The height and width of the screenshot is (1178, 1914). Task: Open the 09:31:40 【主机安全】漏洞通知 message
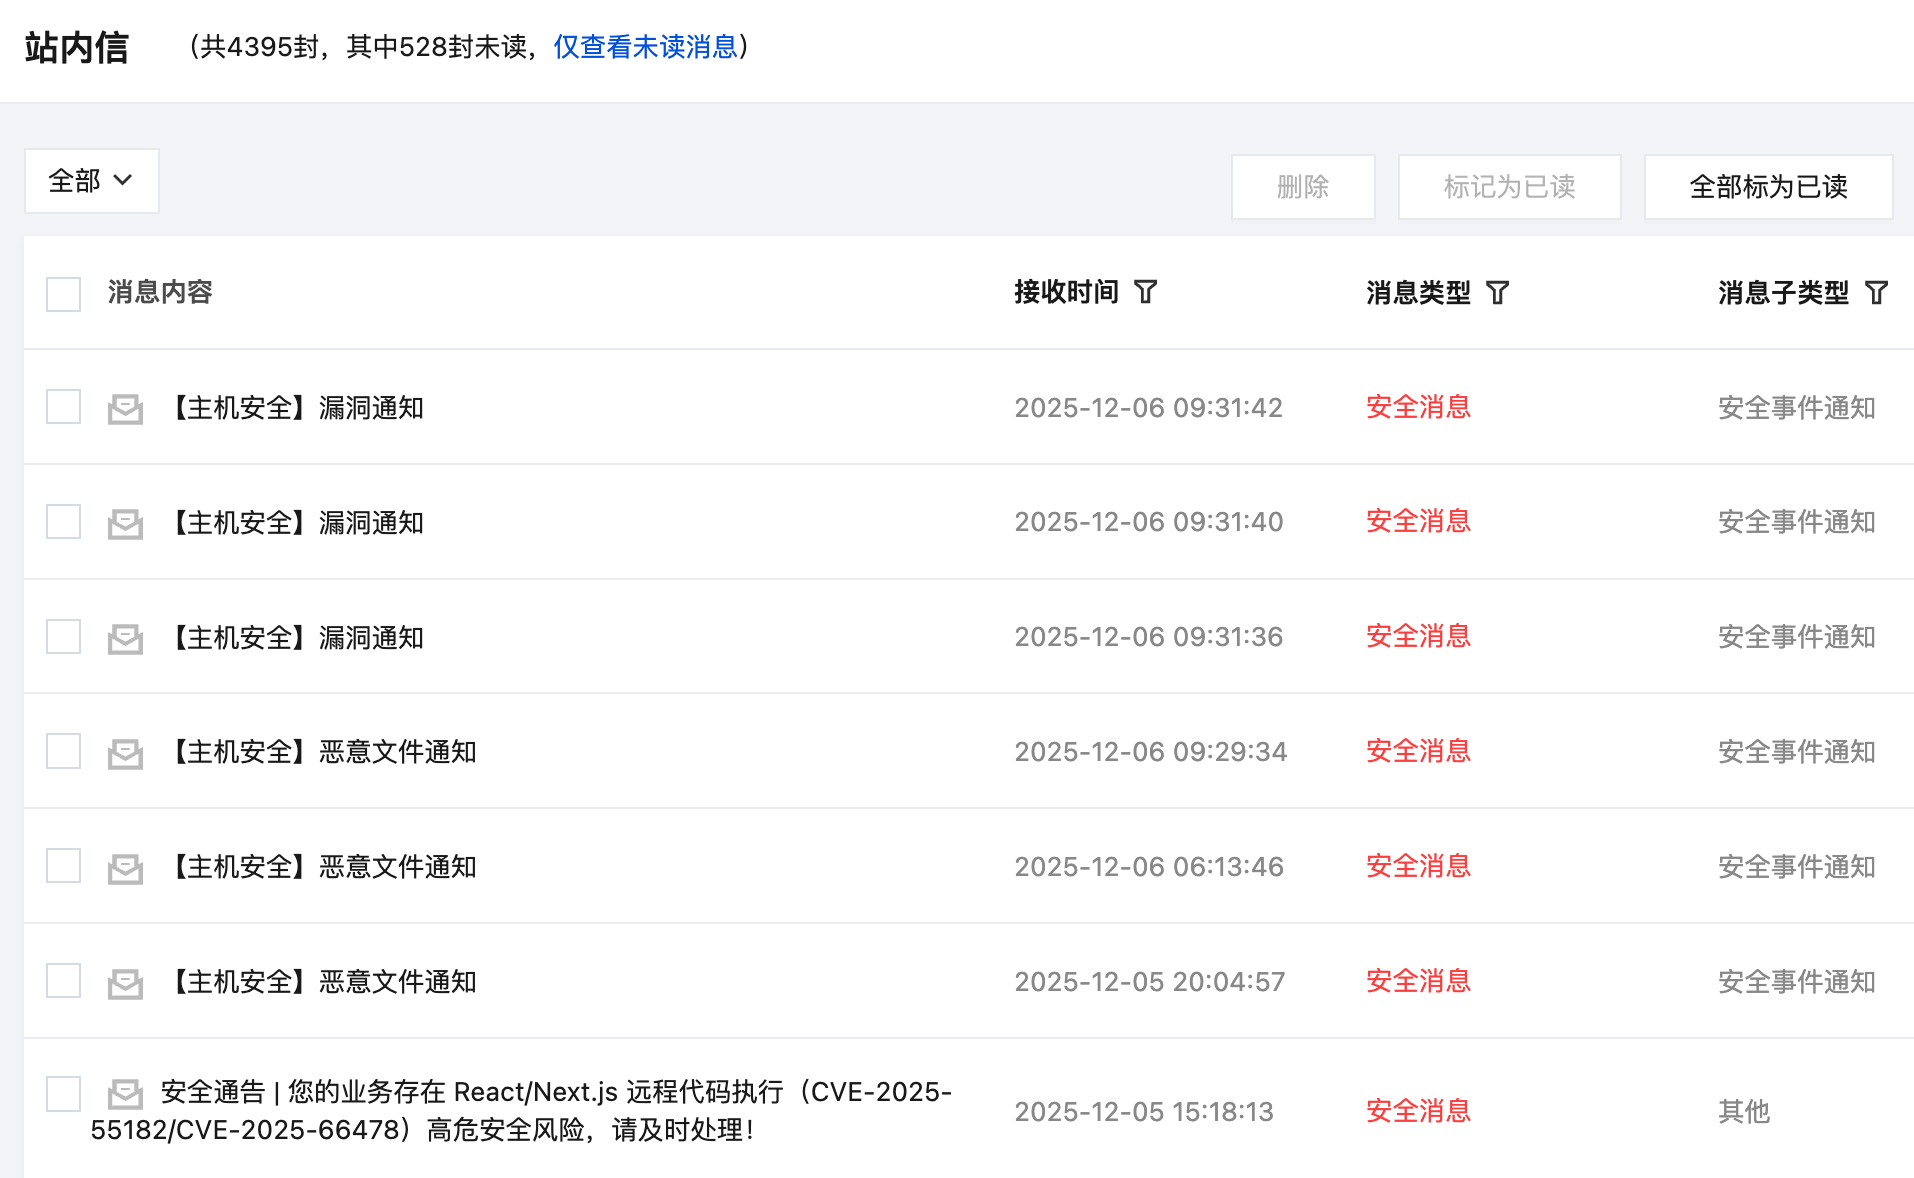(298, 523)
